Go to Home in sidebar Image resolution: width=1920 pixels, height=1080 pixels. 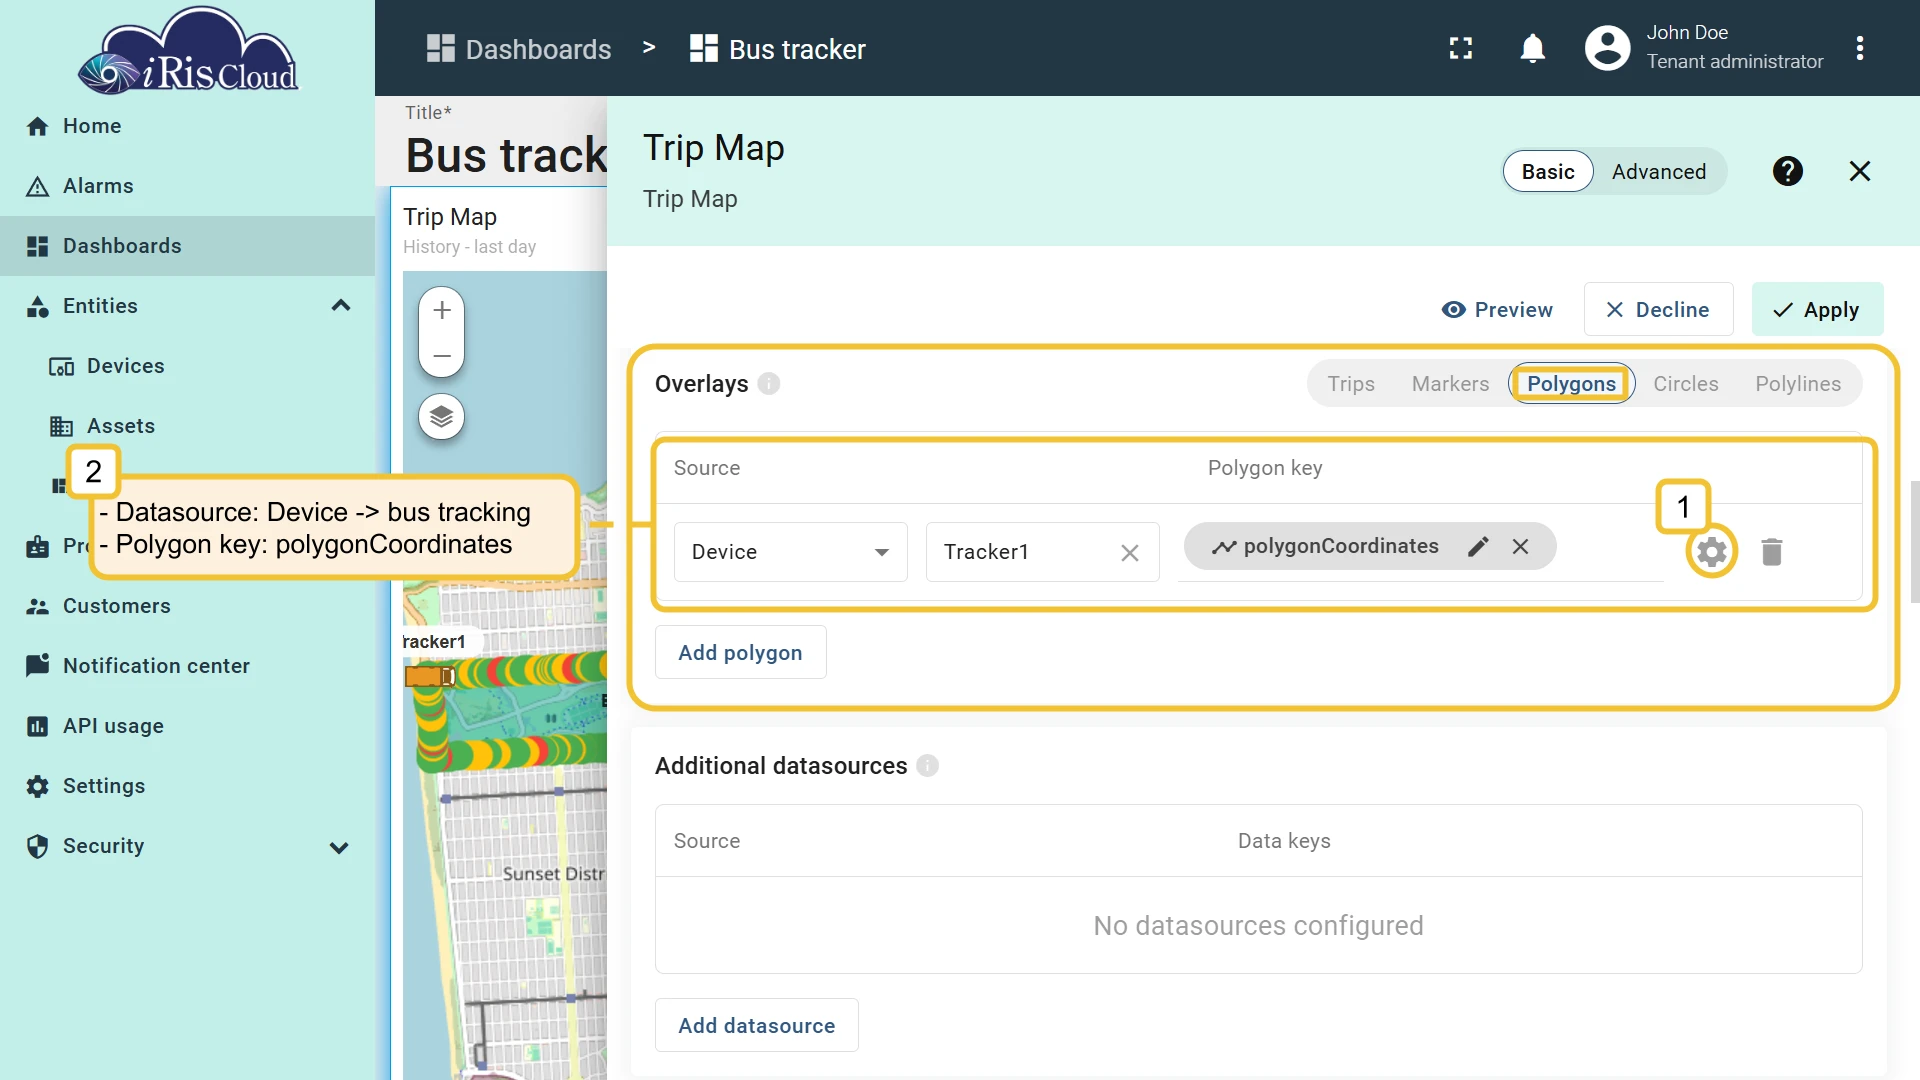coord(187,126)
